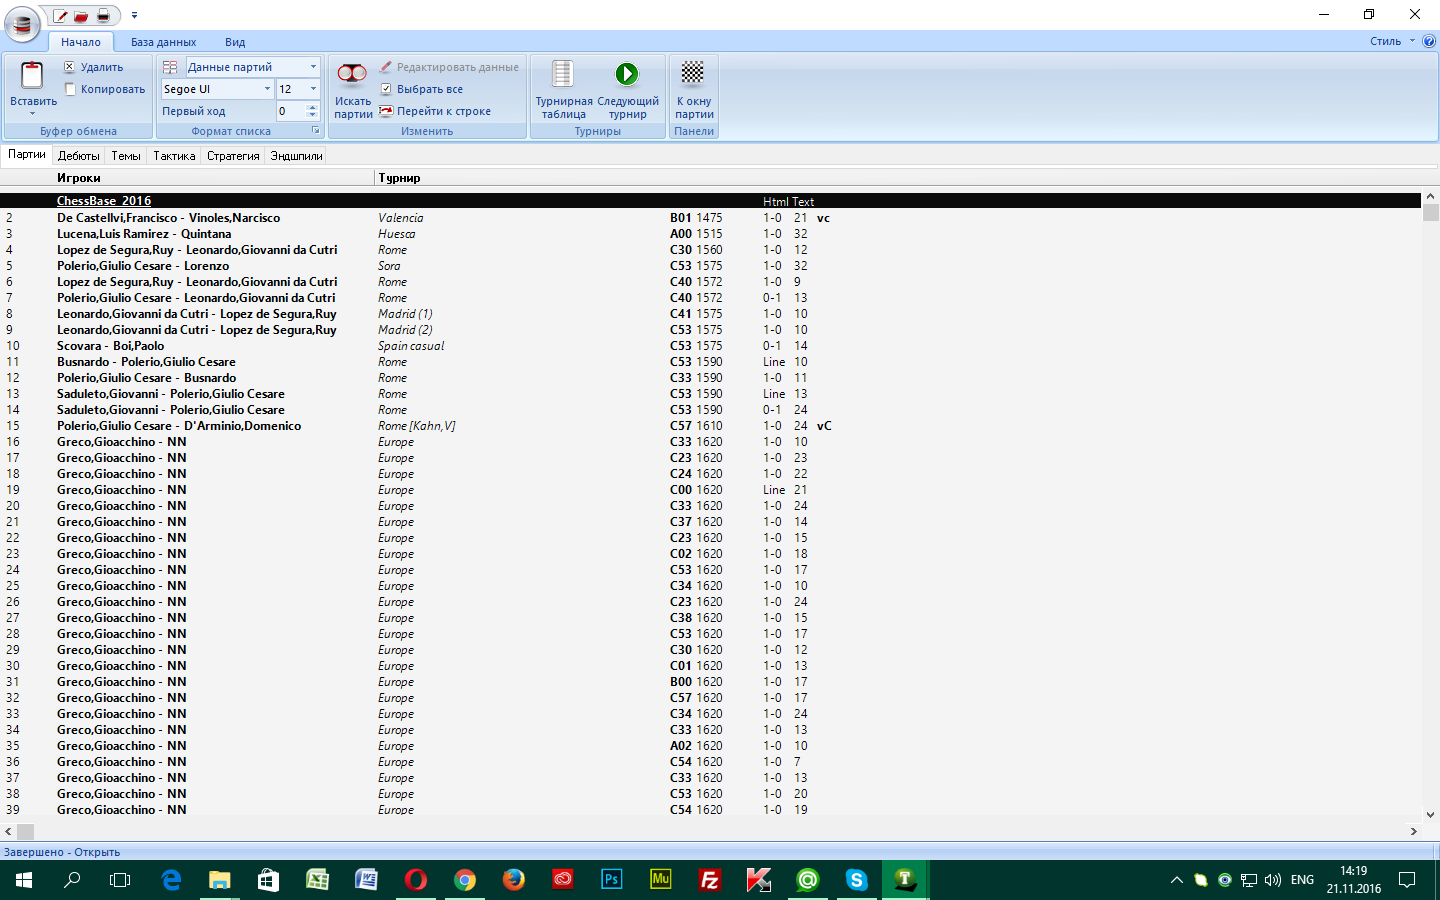Switch to the База данных ribbon tab

(x=163, y=42)
